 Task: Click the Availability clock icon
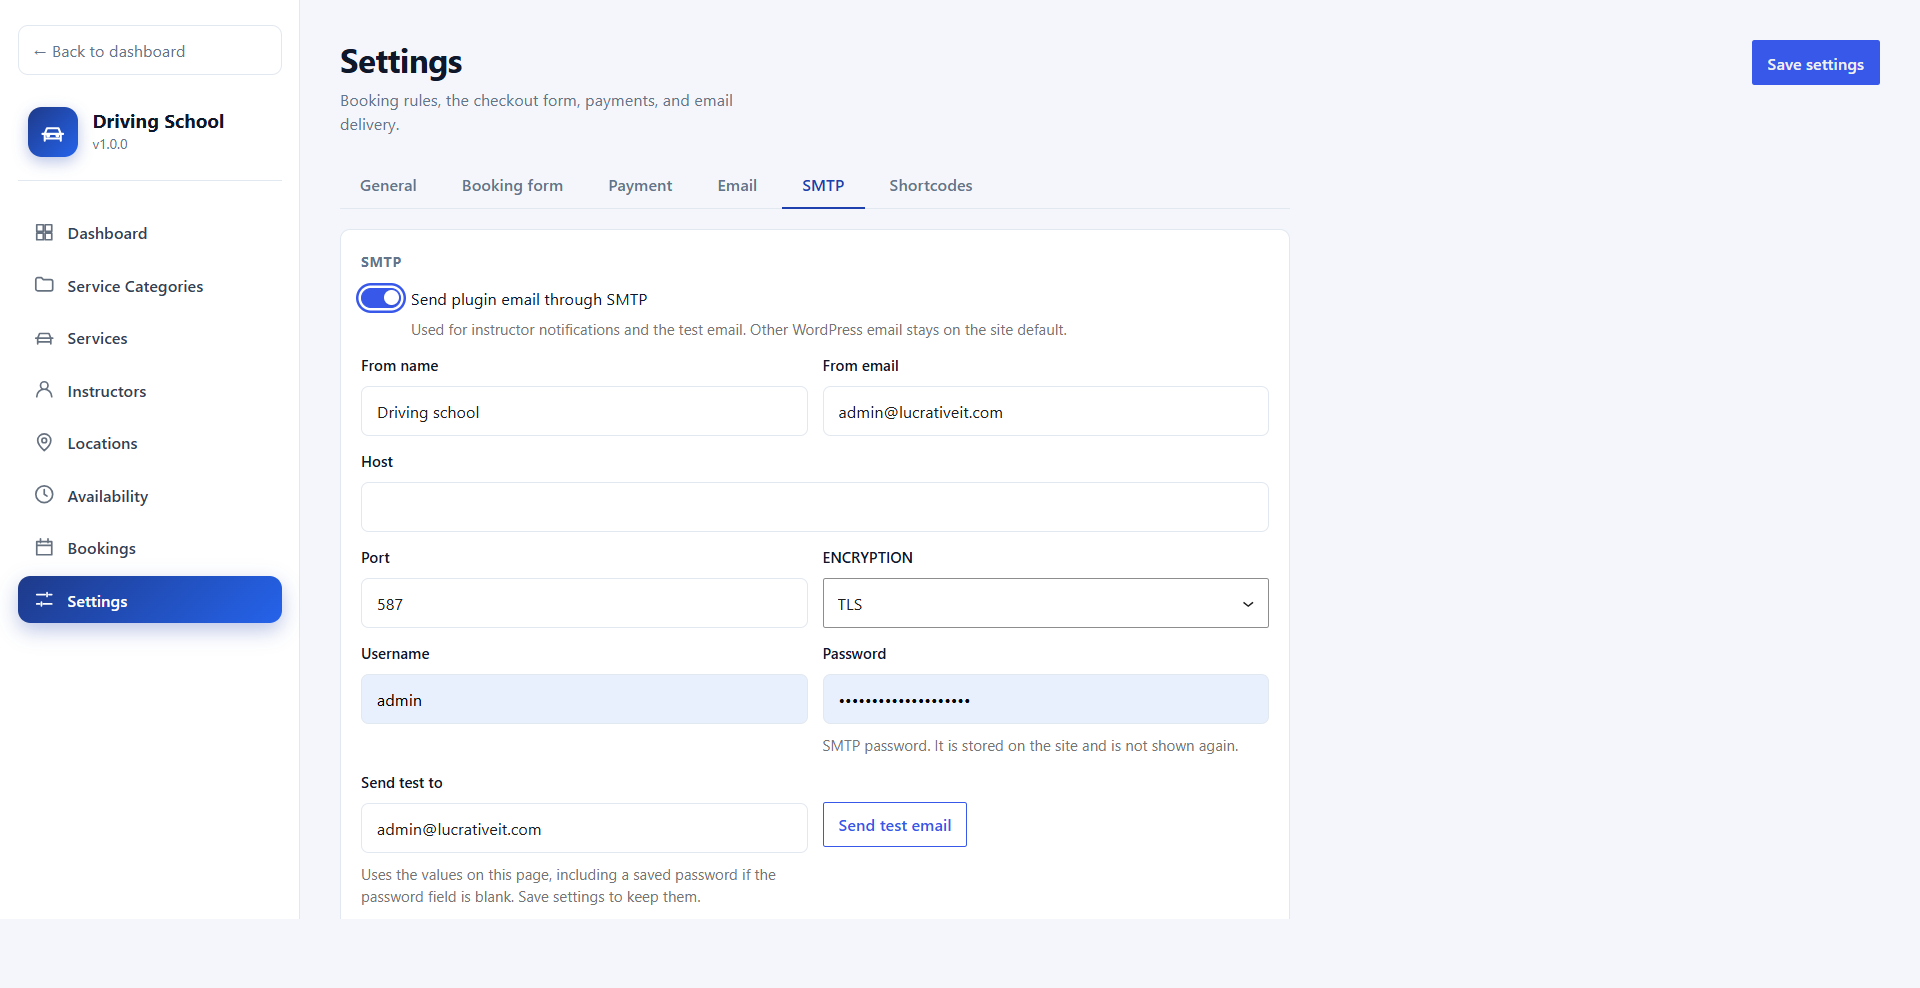pyautogui.click(x=44, y=495)
